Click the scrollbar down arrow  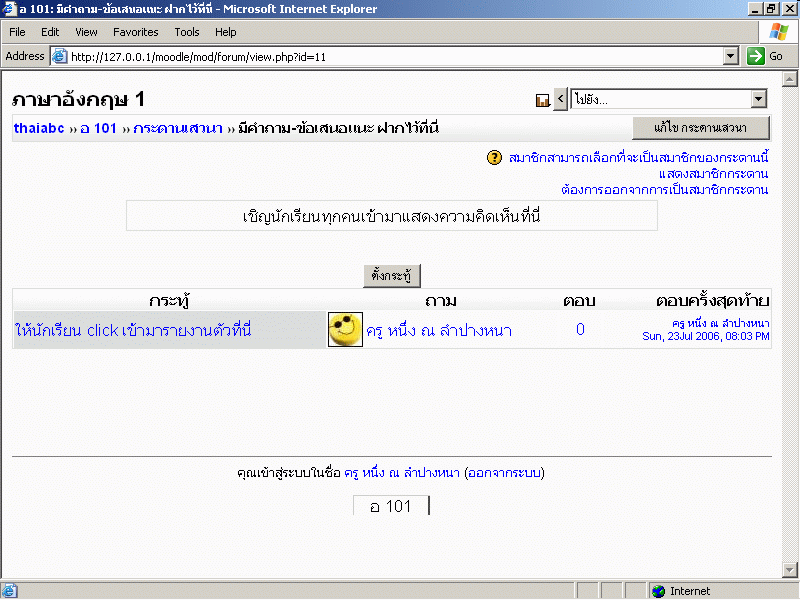click(789, 569)
